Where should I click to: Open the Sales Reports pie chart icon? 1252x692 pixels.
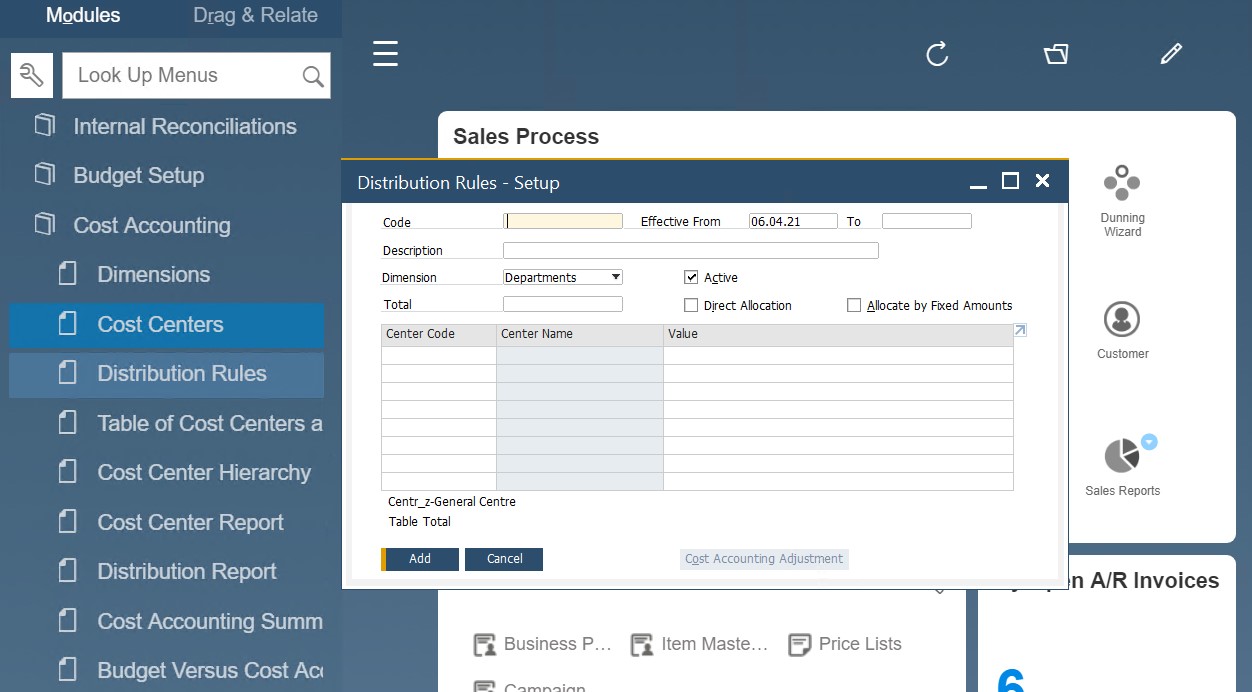[x=1122, y=456]
